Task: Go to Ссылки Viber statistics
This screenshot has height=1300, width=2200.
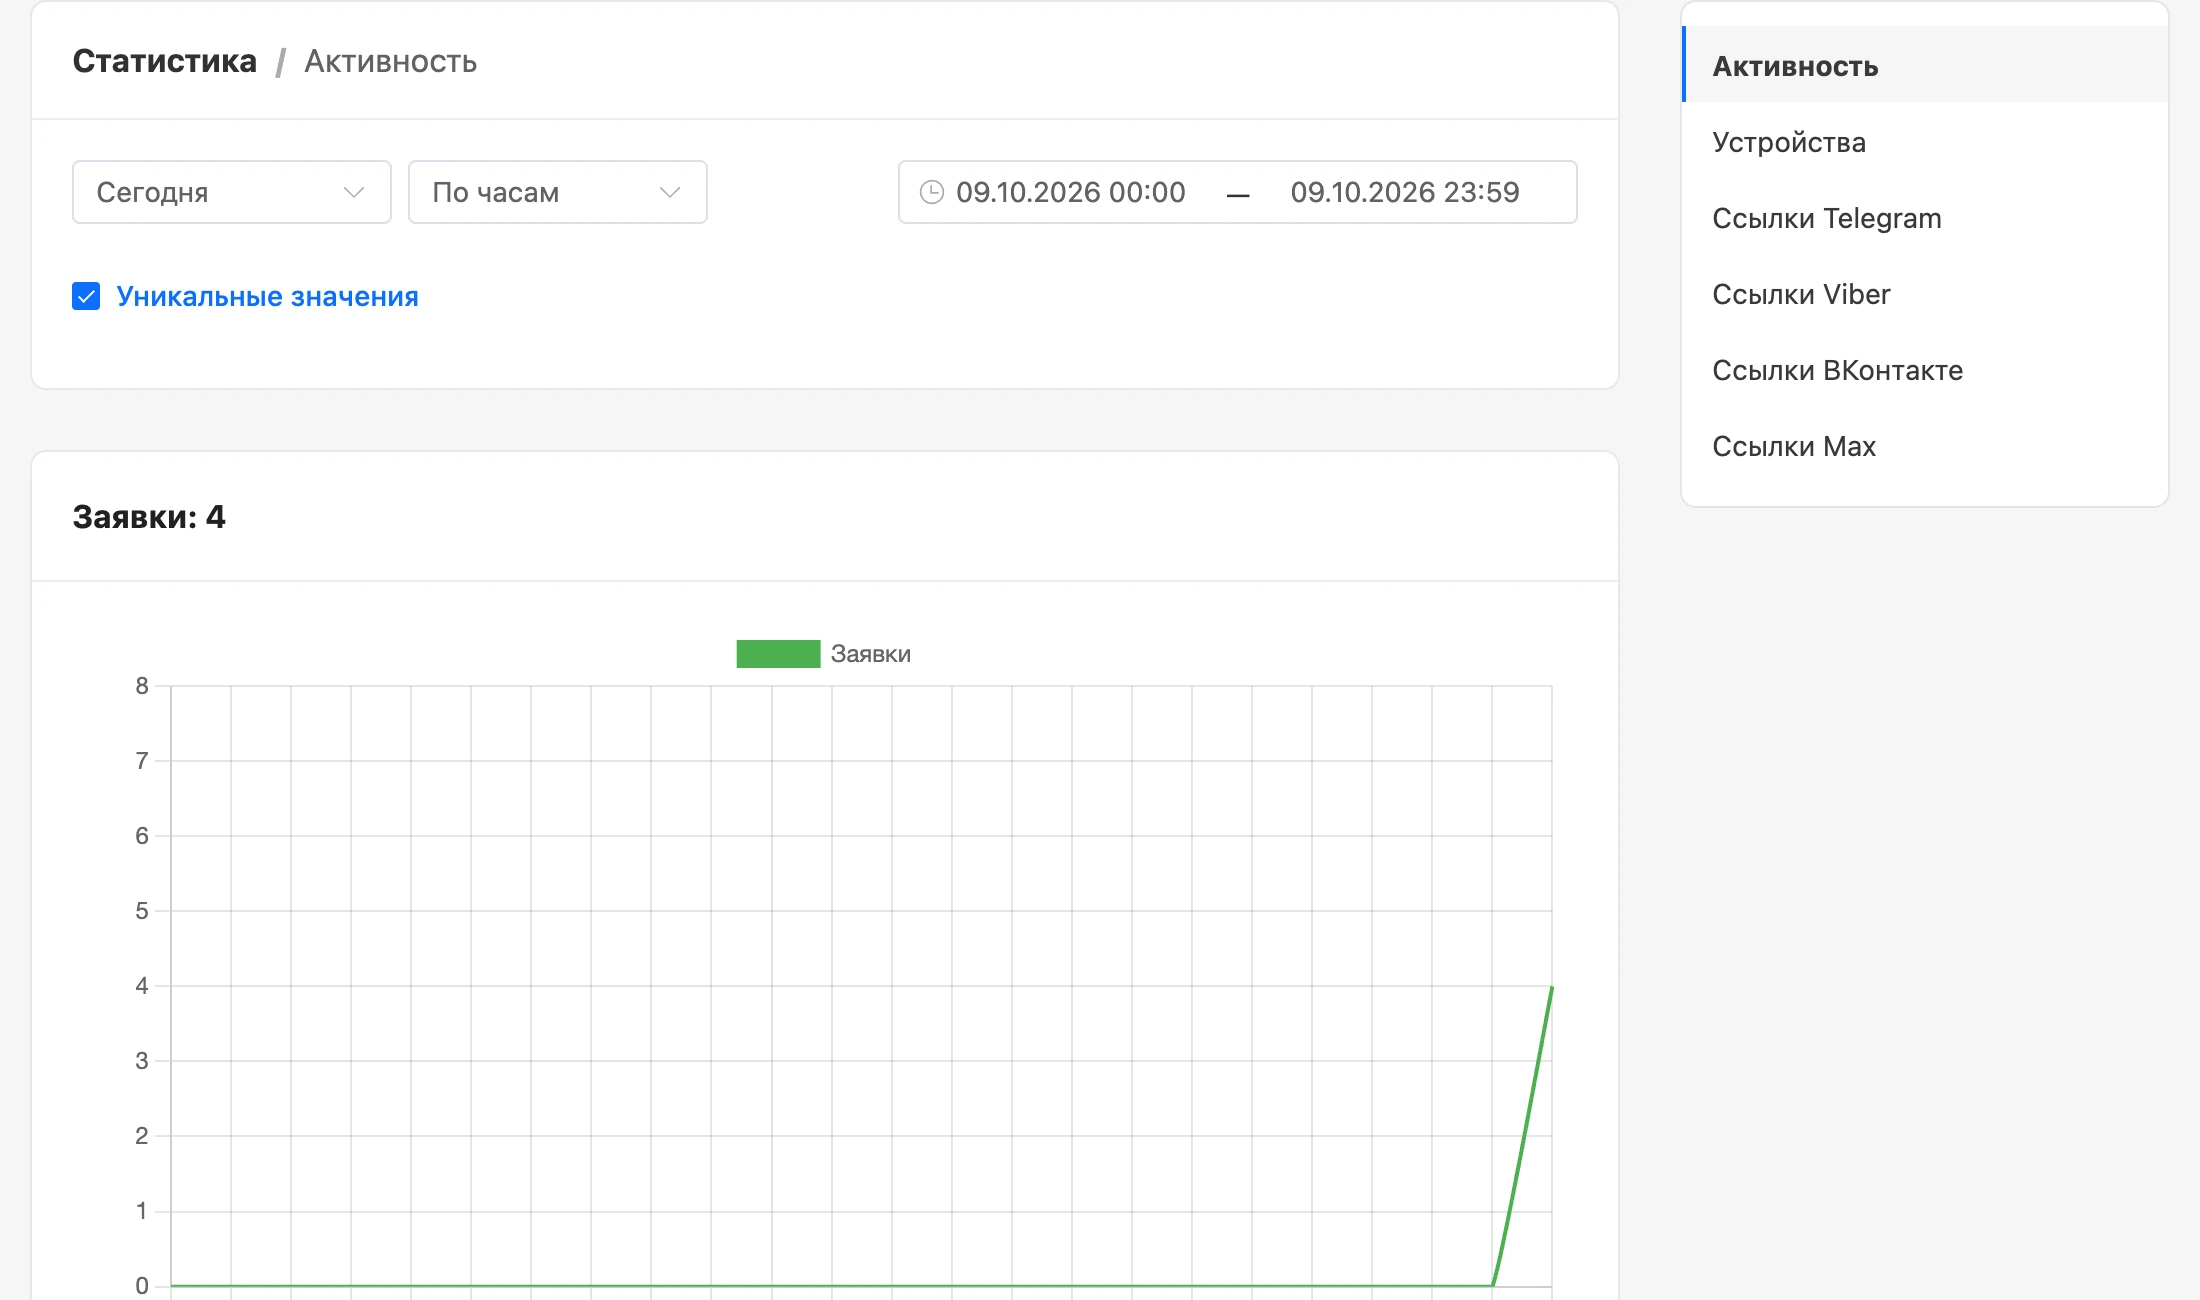Action: tap(1925, 294)
